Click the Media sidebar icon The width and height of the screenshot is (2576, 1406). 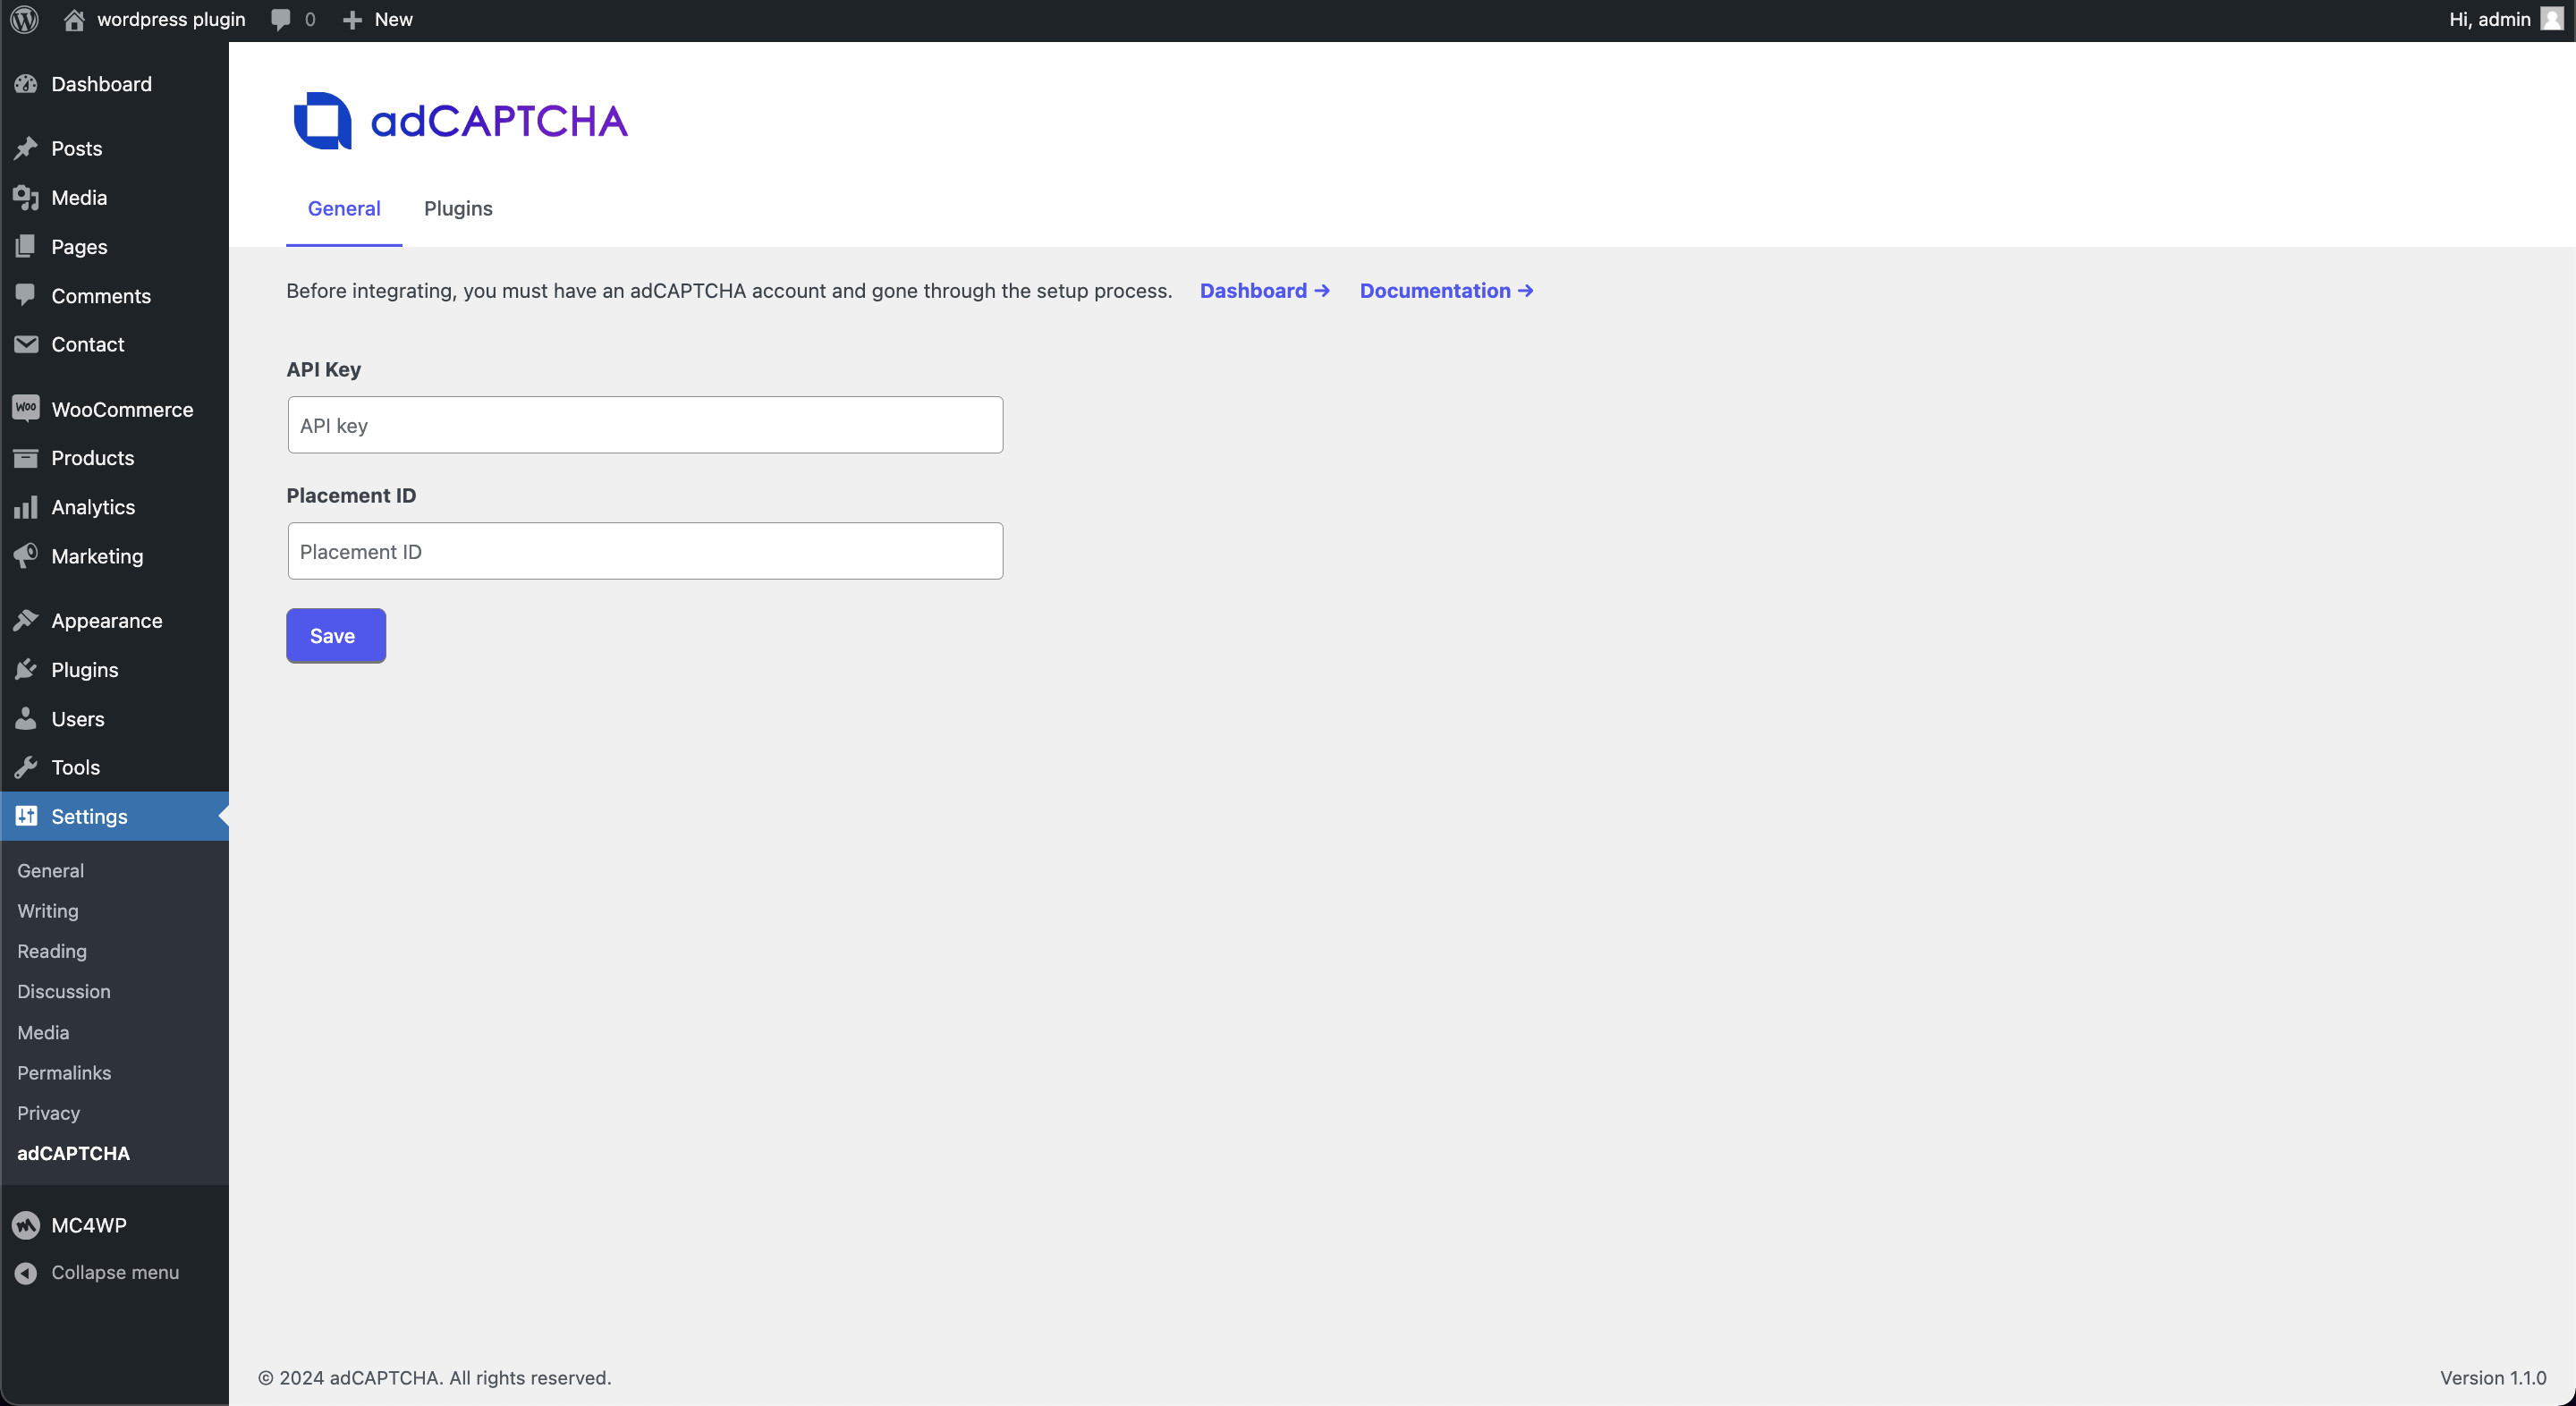point(28,198)
